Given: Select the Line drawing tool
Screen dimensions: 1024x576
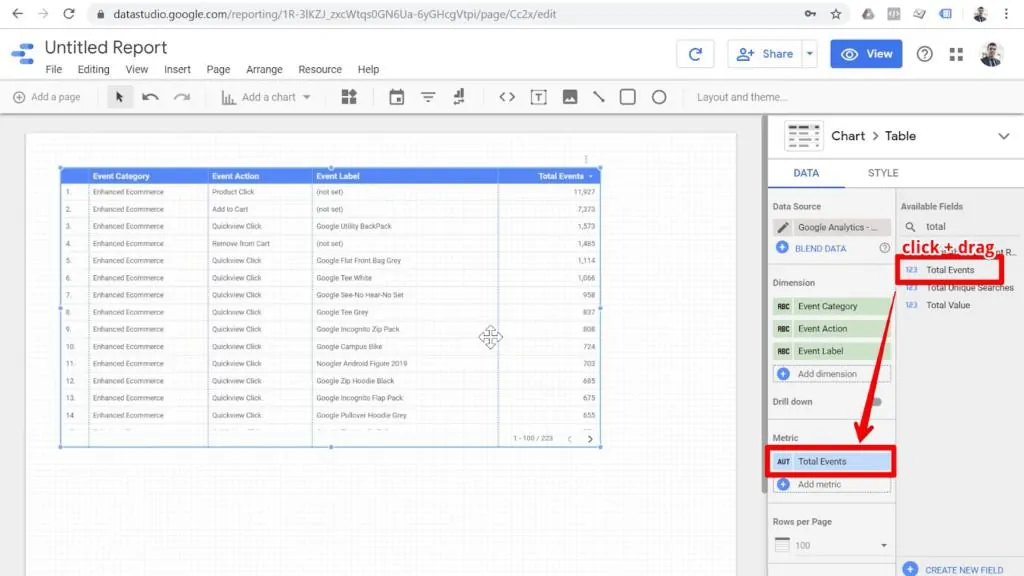Looking at the screenshot, I should click(601, 97).
